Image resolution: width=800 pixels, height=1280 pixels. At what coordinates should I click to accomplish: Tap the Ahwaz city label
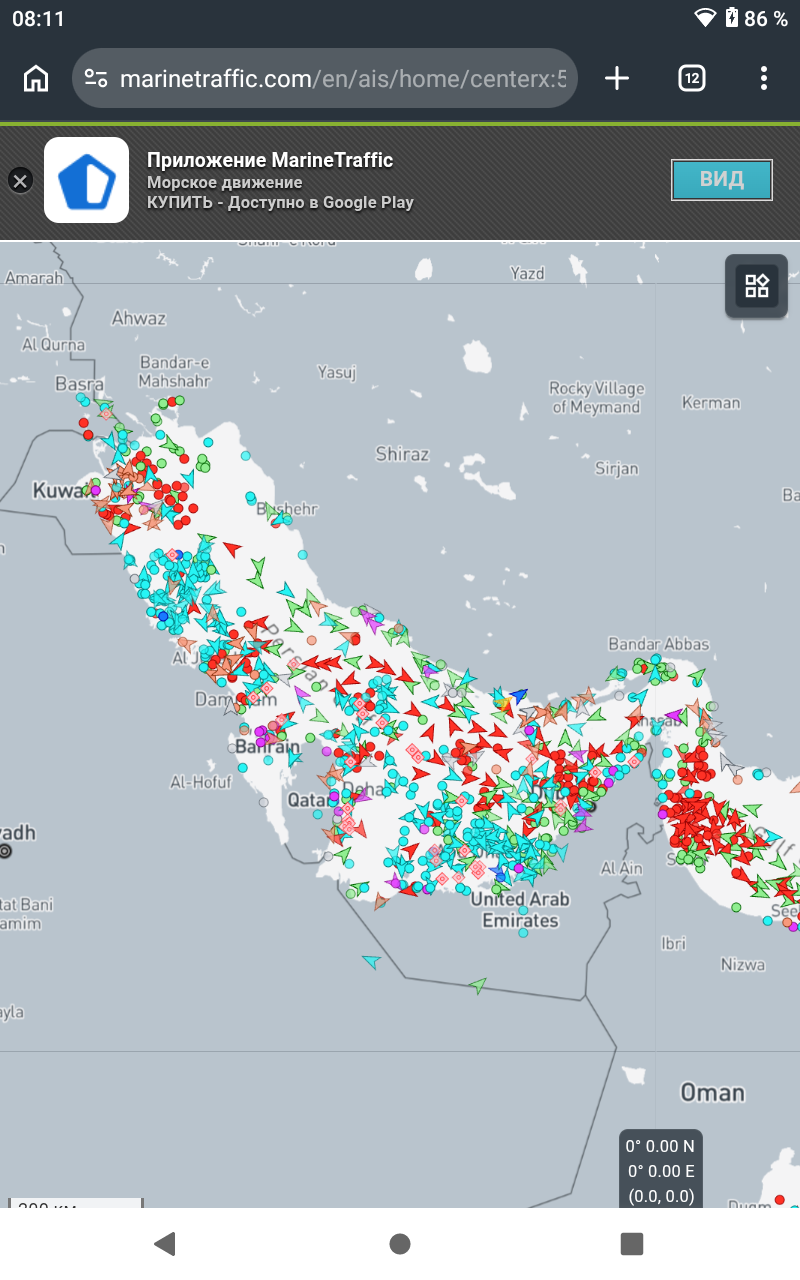pyautogui.click(x=138, y=319)
